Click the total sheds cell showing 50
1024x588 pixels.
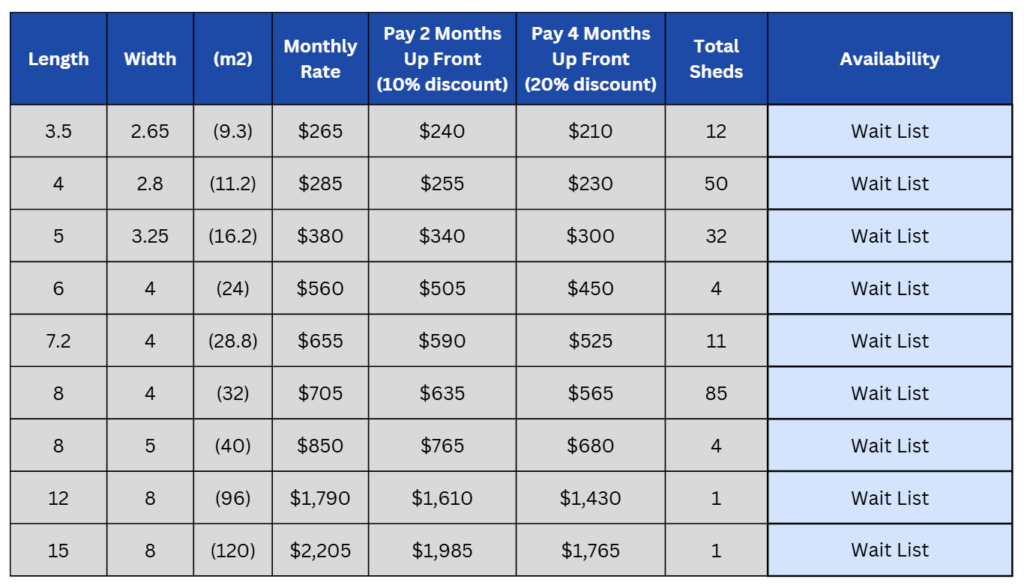coord(716,184)
